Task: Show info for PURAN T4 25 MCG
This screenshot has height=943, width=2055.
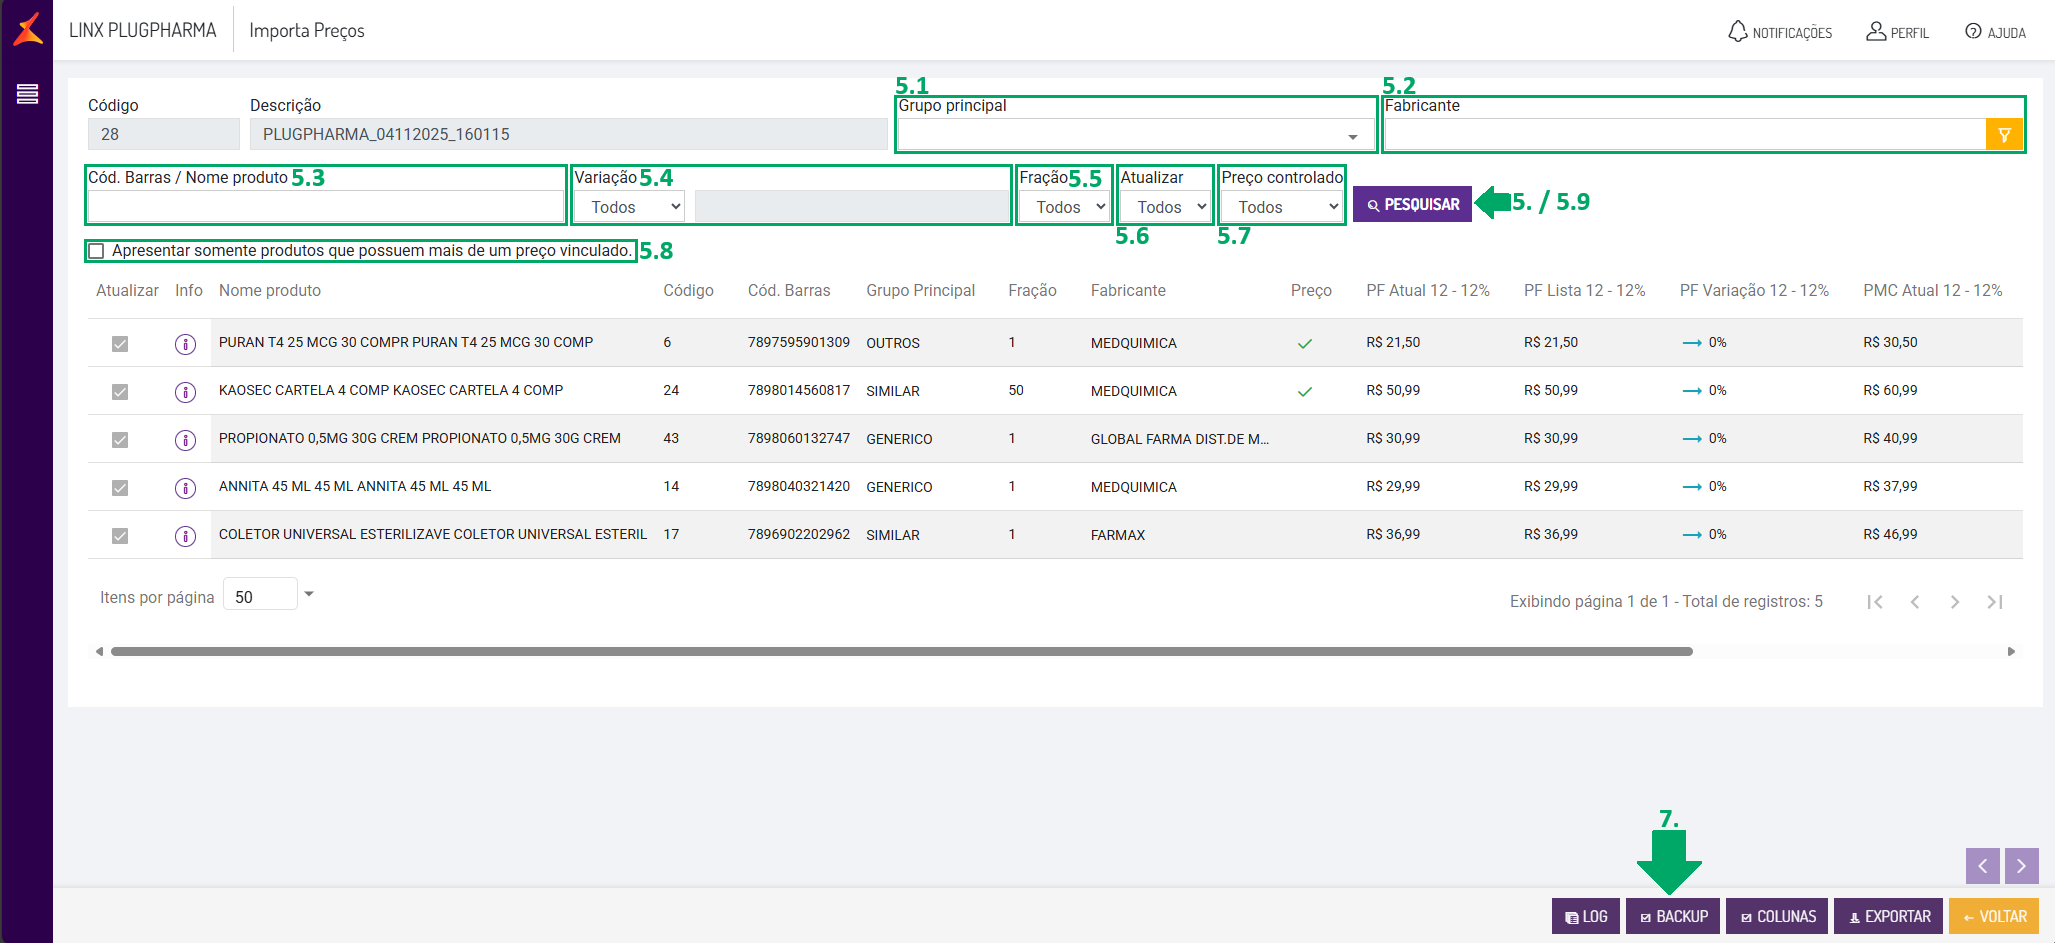Action: (185, 344)
